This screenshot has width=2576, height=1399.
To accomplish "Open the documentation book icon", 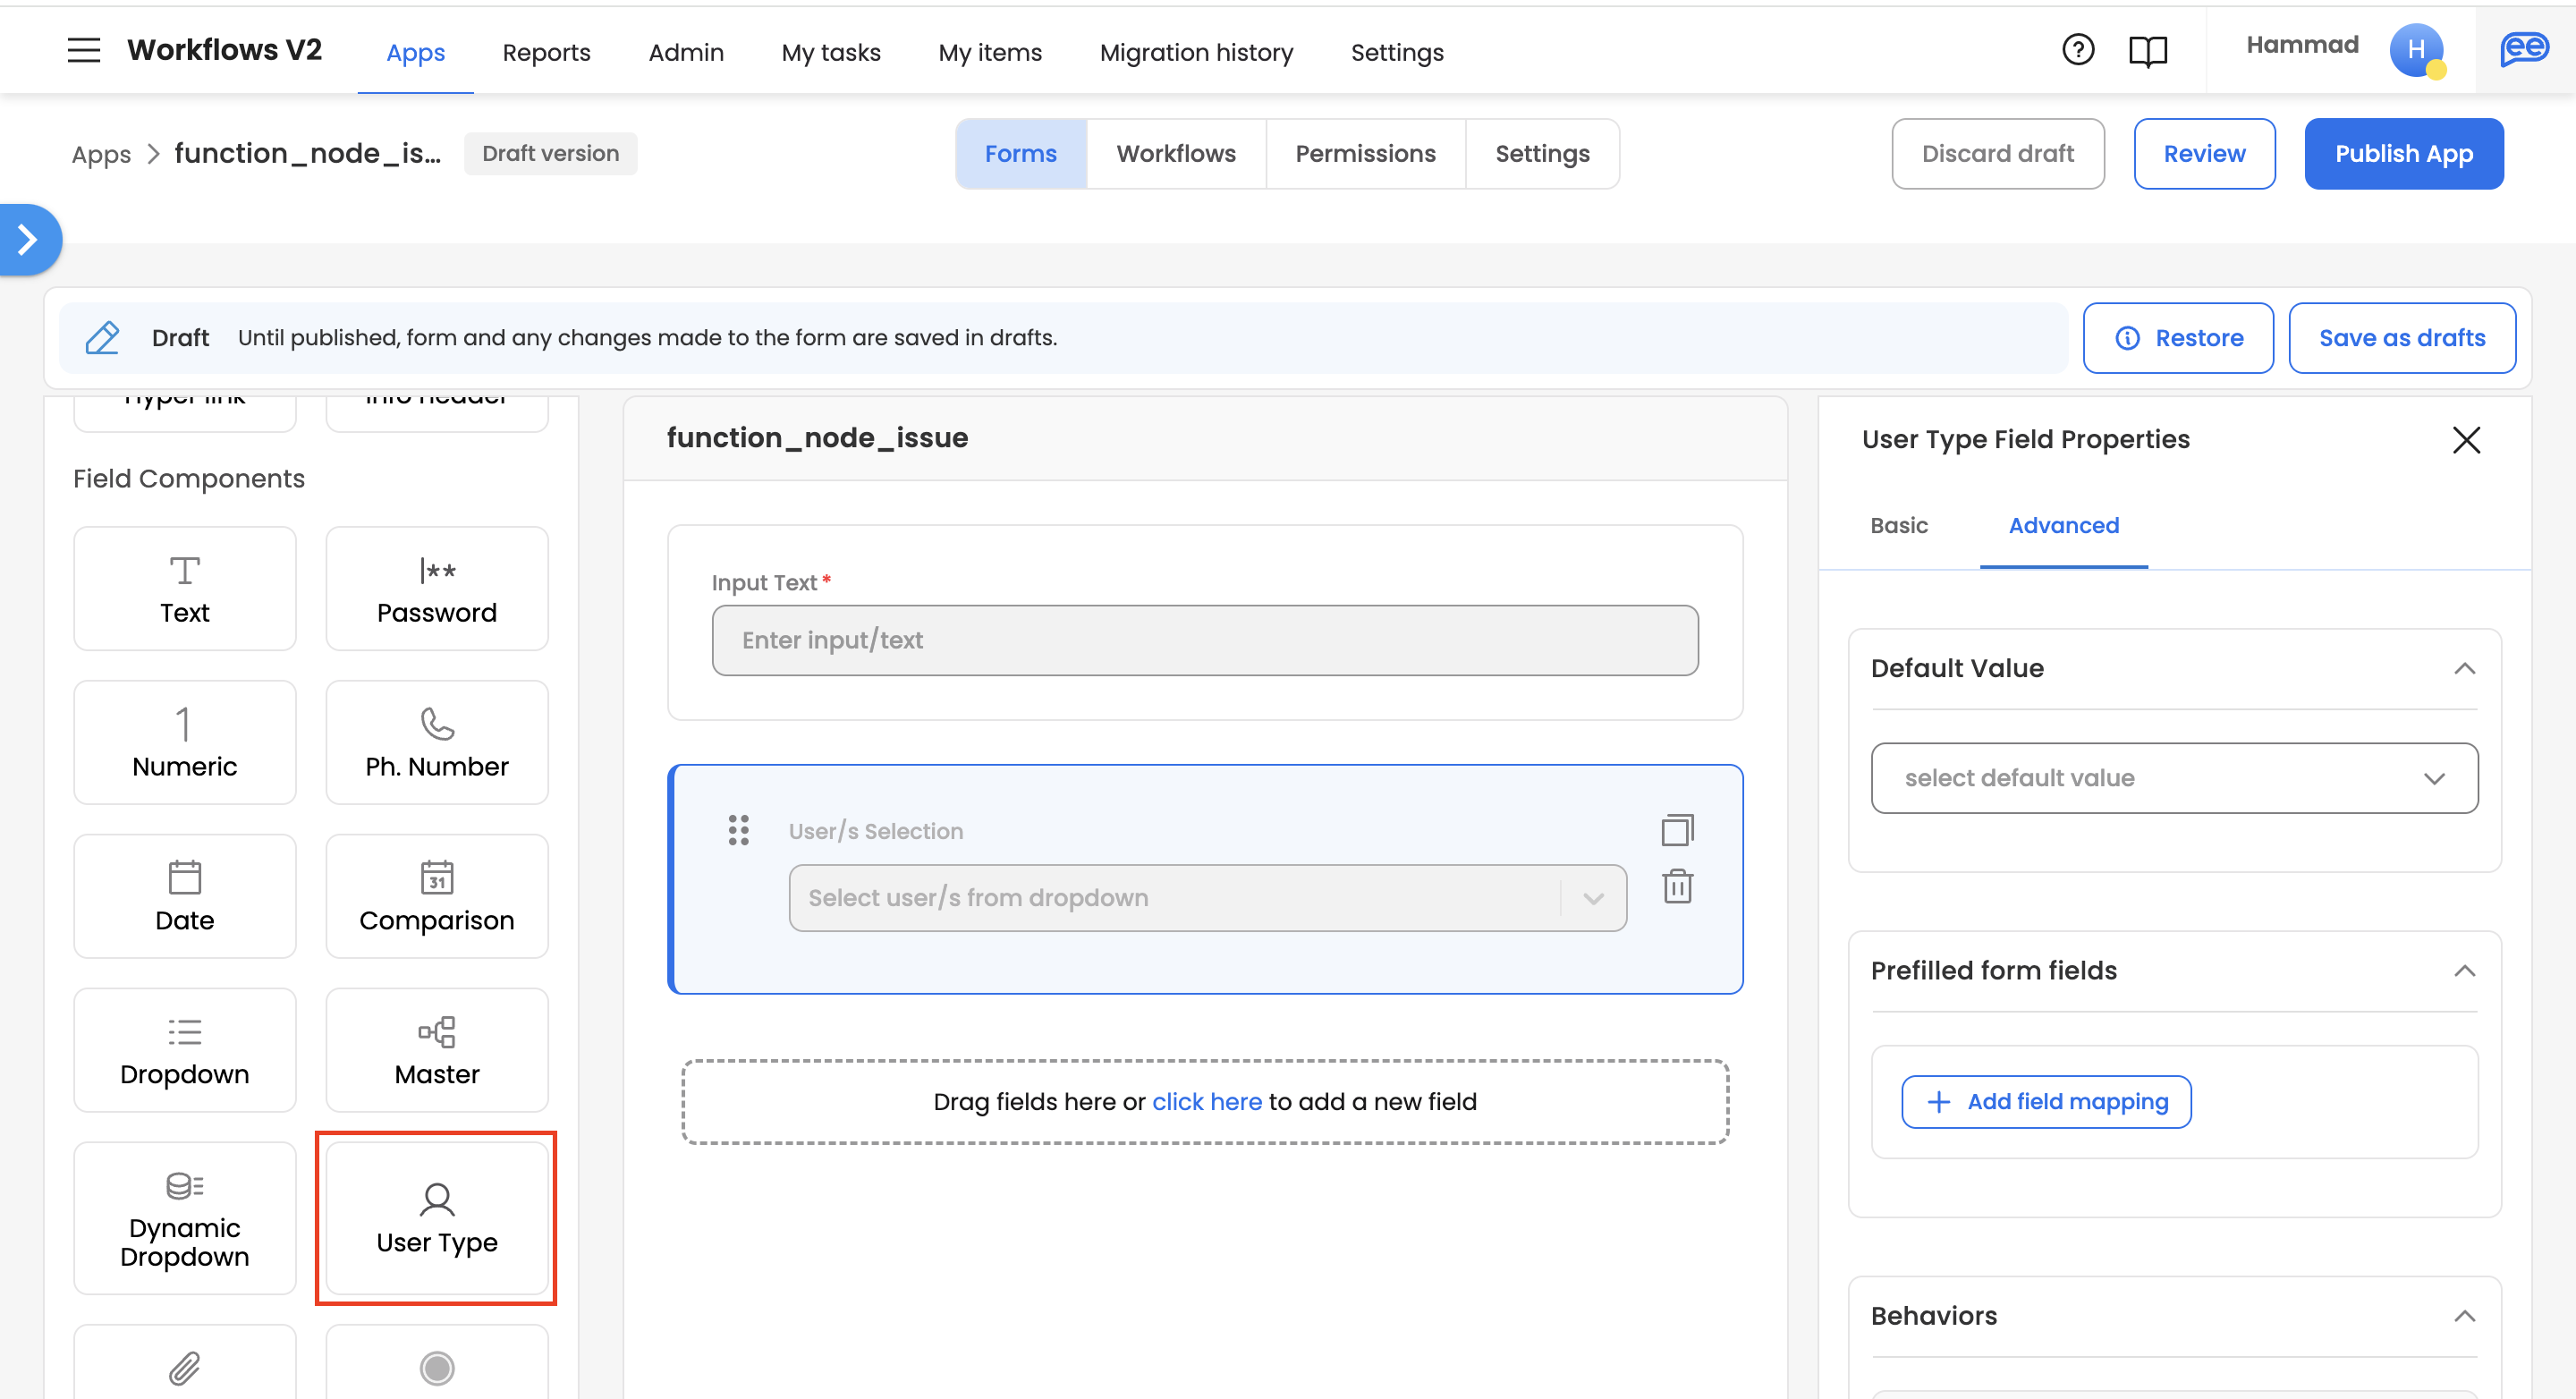I will [x=2147, y=51].
